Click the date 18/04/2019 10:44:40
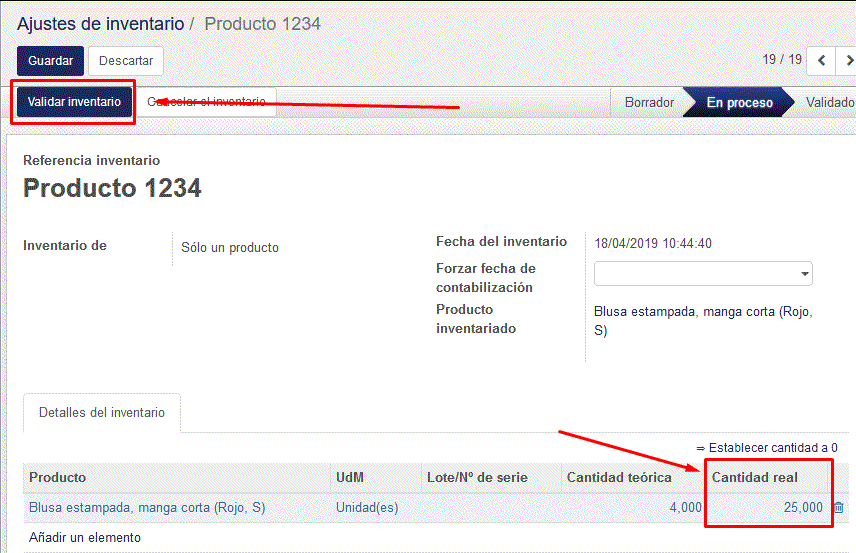The height and width of the screenshot is (553, 856). pos(653,243)
